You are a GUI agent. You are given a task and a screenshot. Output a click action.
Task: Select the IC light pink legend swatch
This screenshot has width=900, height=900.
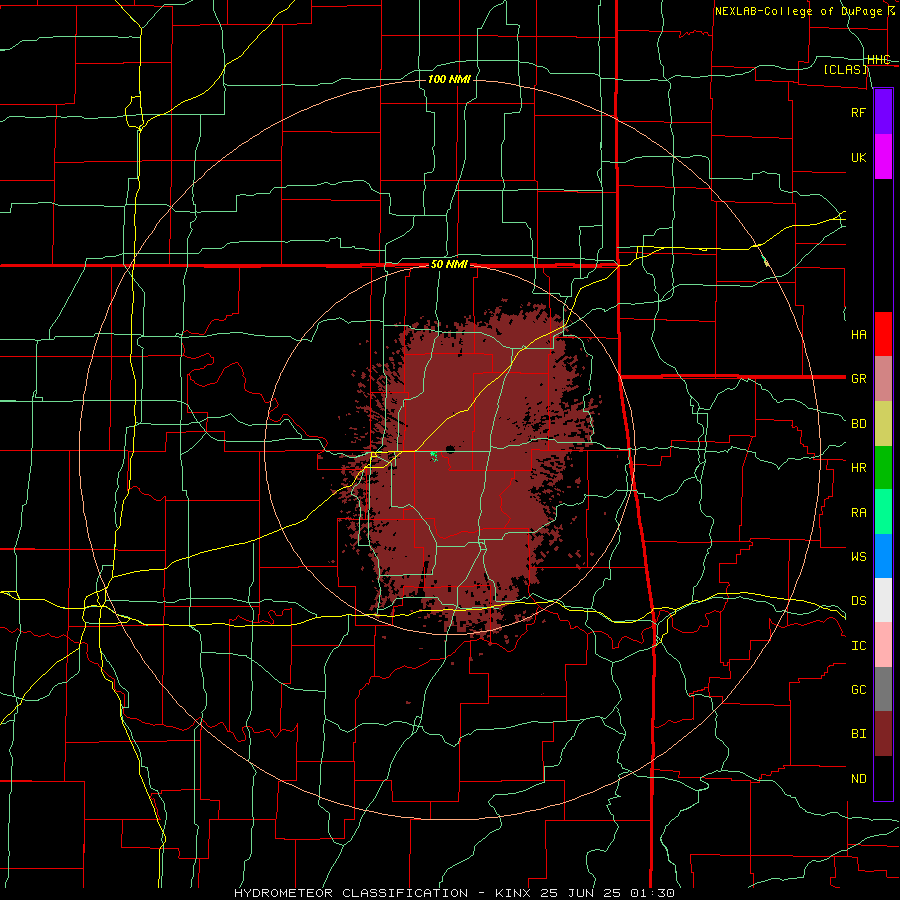[883, 645]
